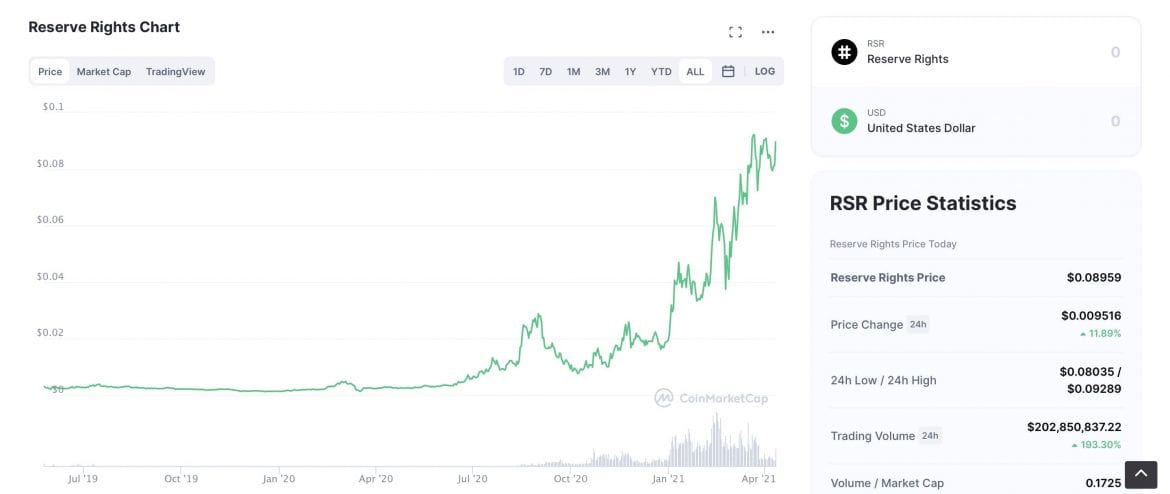Screen dimensions: 1170x494
Task: Select the Price tab
Action: pos(50,71)
